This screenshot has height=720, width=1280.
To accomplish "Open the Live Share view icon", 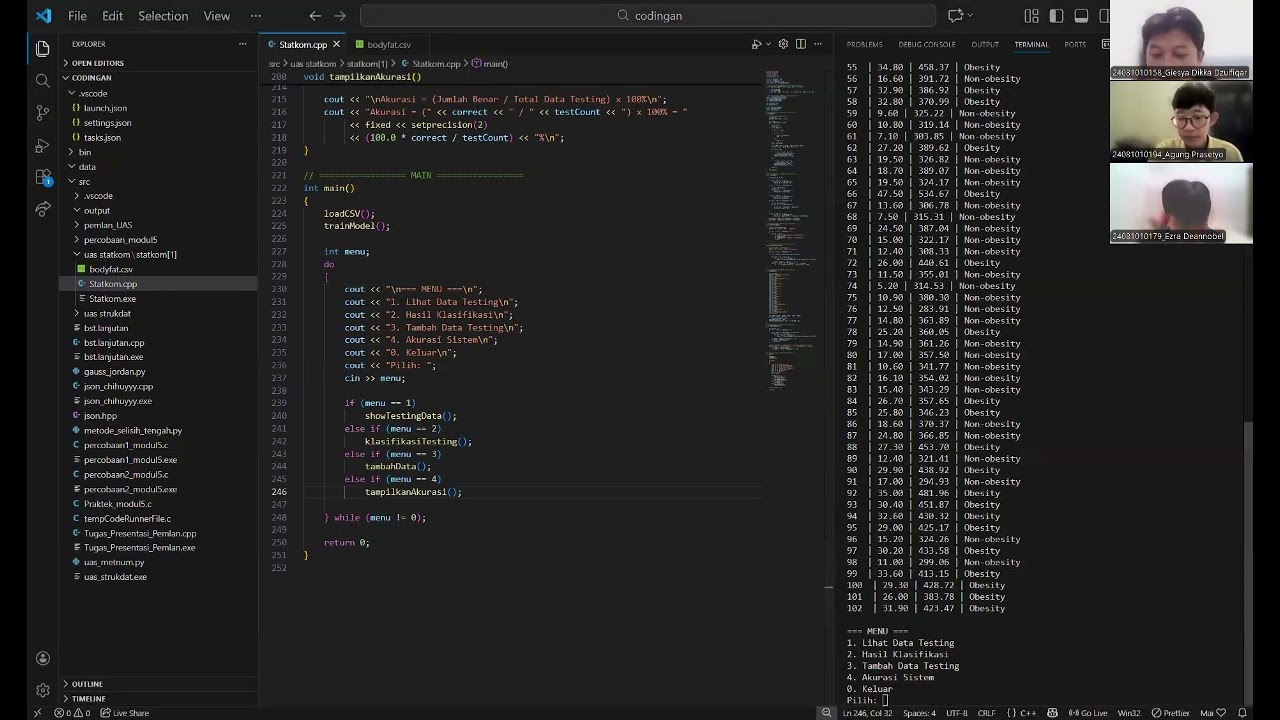I will (x=42, y=209).
